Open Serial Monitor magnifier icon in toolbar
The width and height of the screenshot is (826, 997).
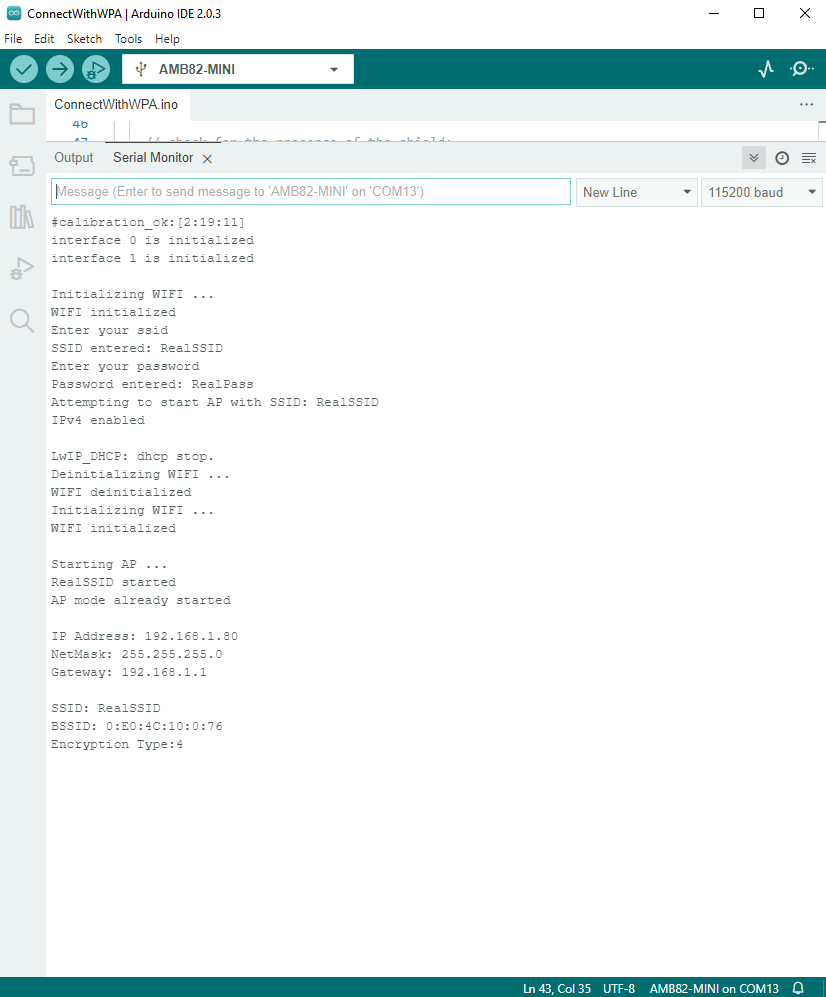[801, 69]
